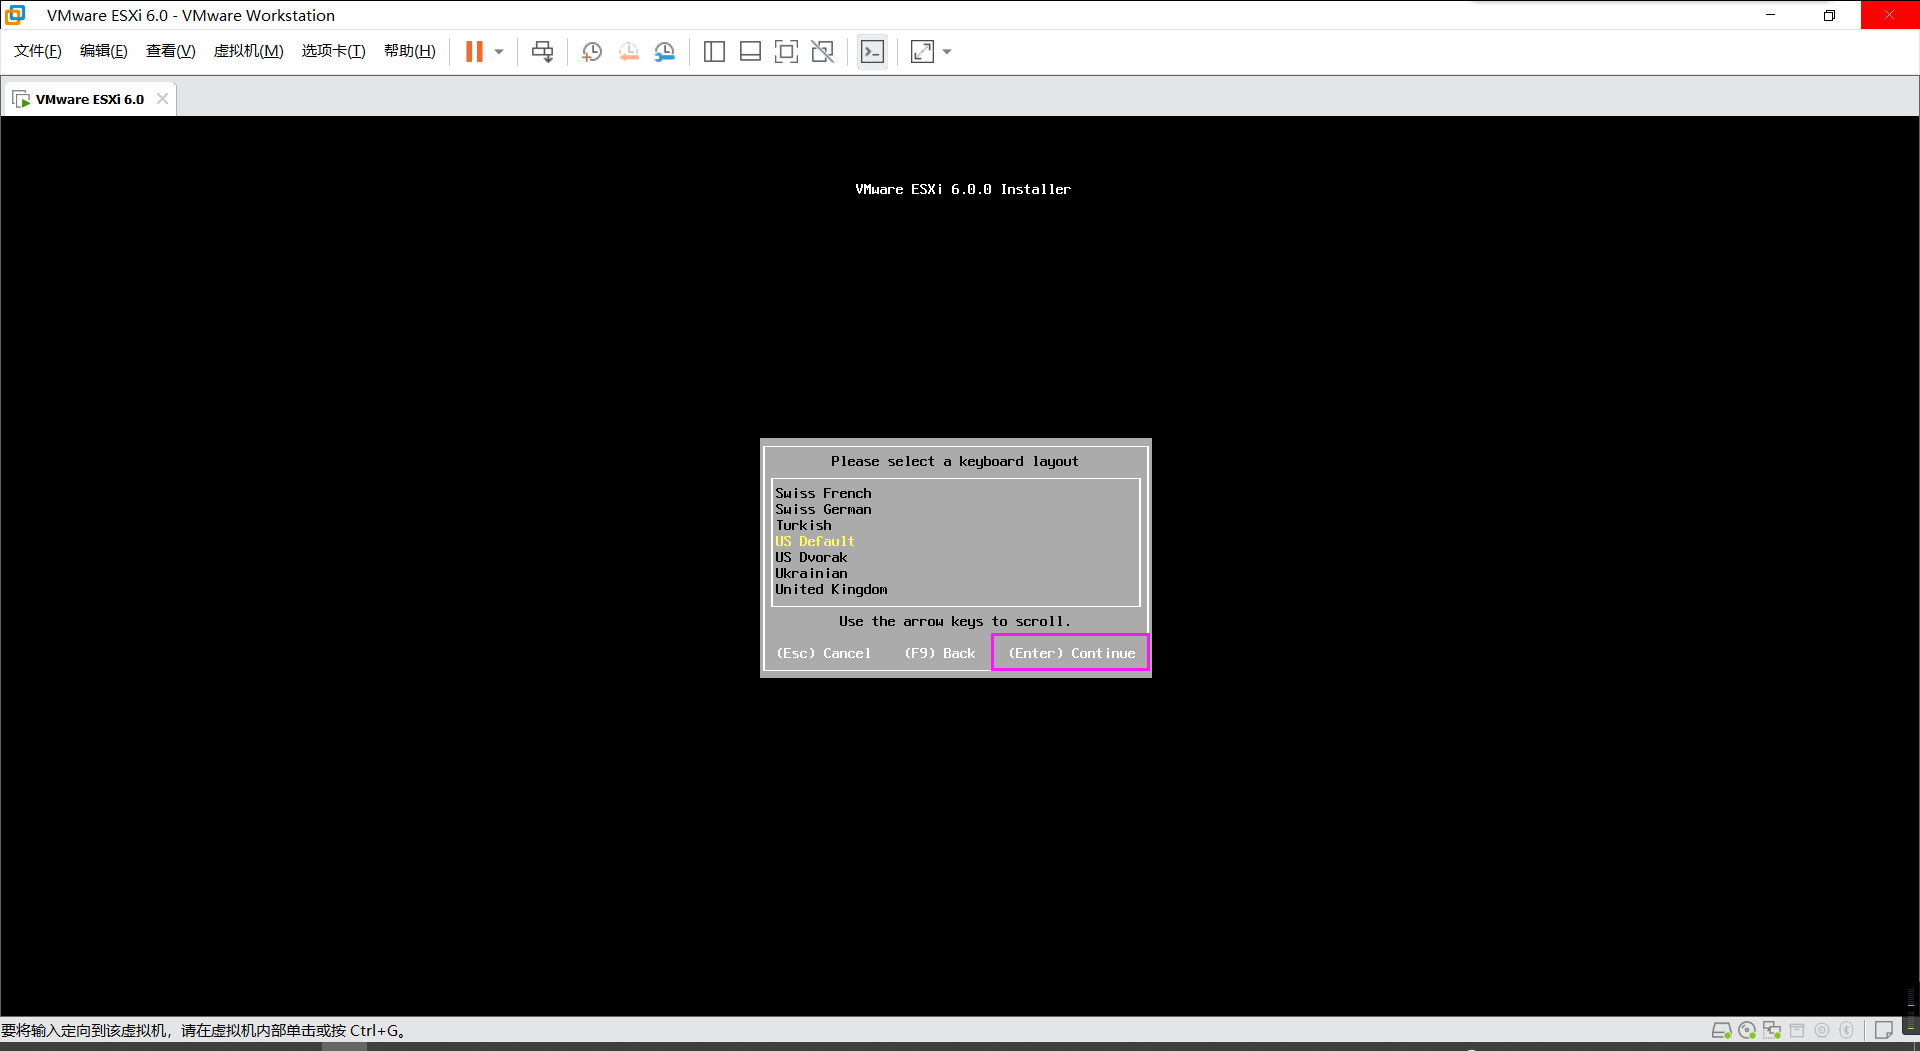Open the 文件(F) menu
This screenshot has width=1920, height=1051.
point(38,51)
